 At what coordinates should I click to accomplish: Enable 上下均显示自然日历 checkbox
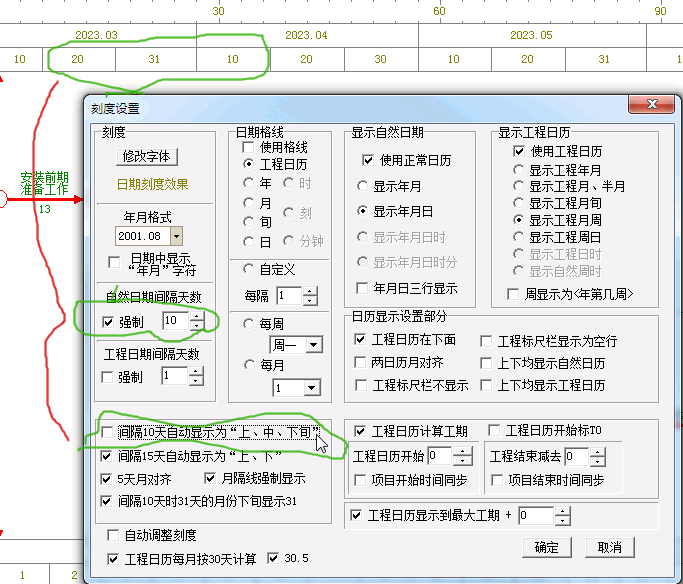click(x=486, y=363)
